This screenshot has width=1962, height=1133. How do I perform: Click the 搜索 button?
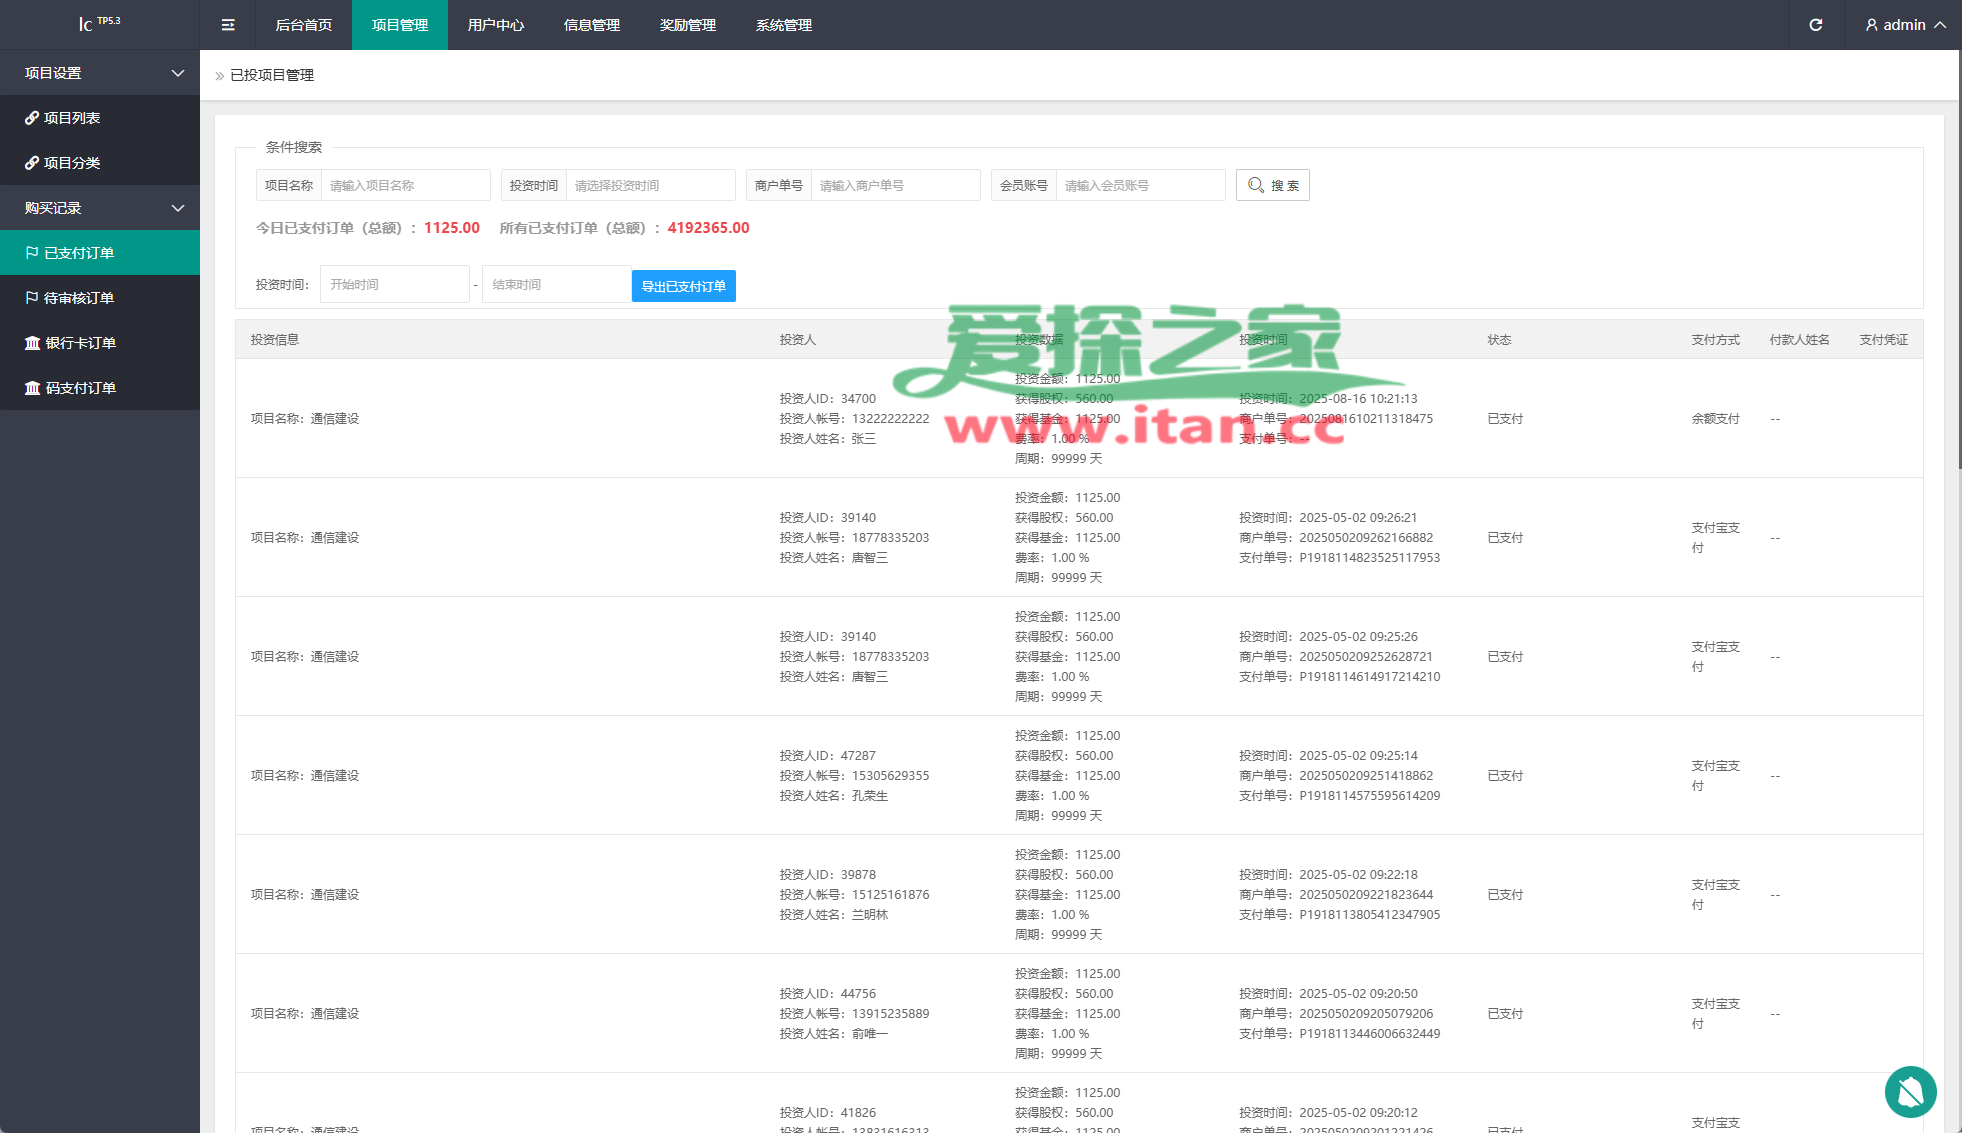[1273, 185]
